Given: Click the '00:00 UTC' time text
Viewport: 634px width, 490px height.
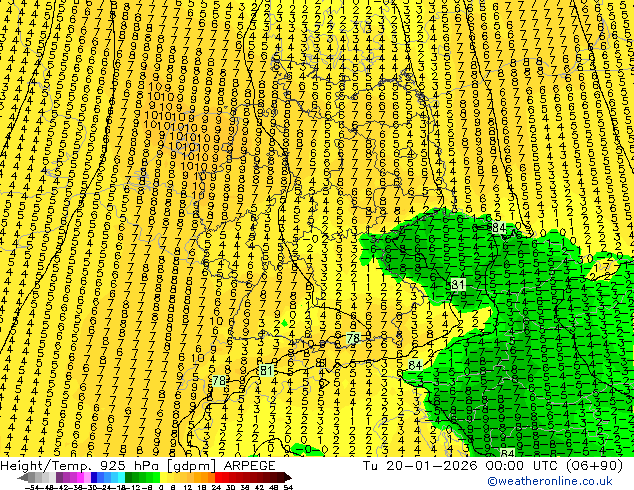Looking at the screenshot, I should [522, 465].
